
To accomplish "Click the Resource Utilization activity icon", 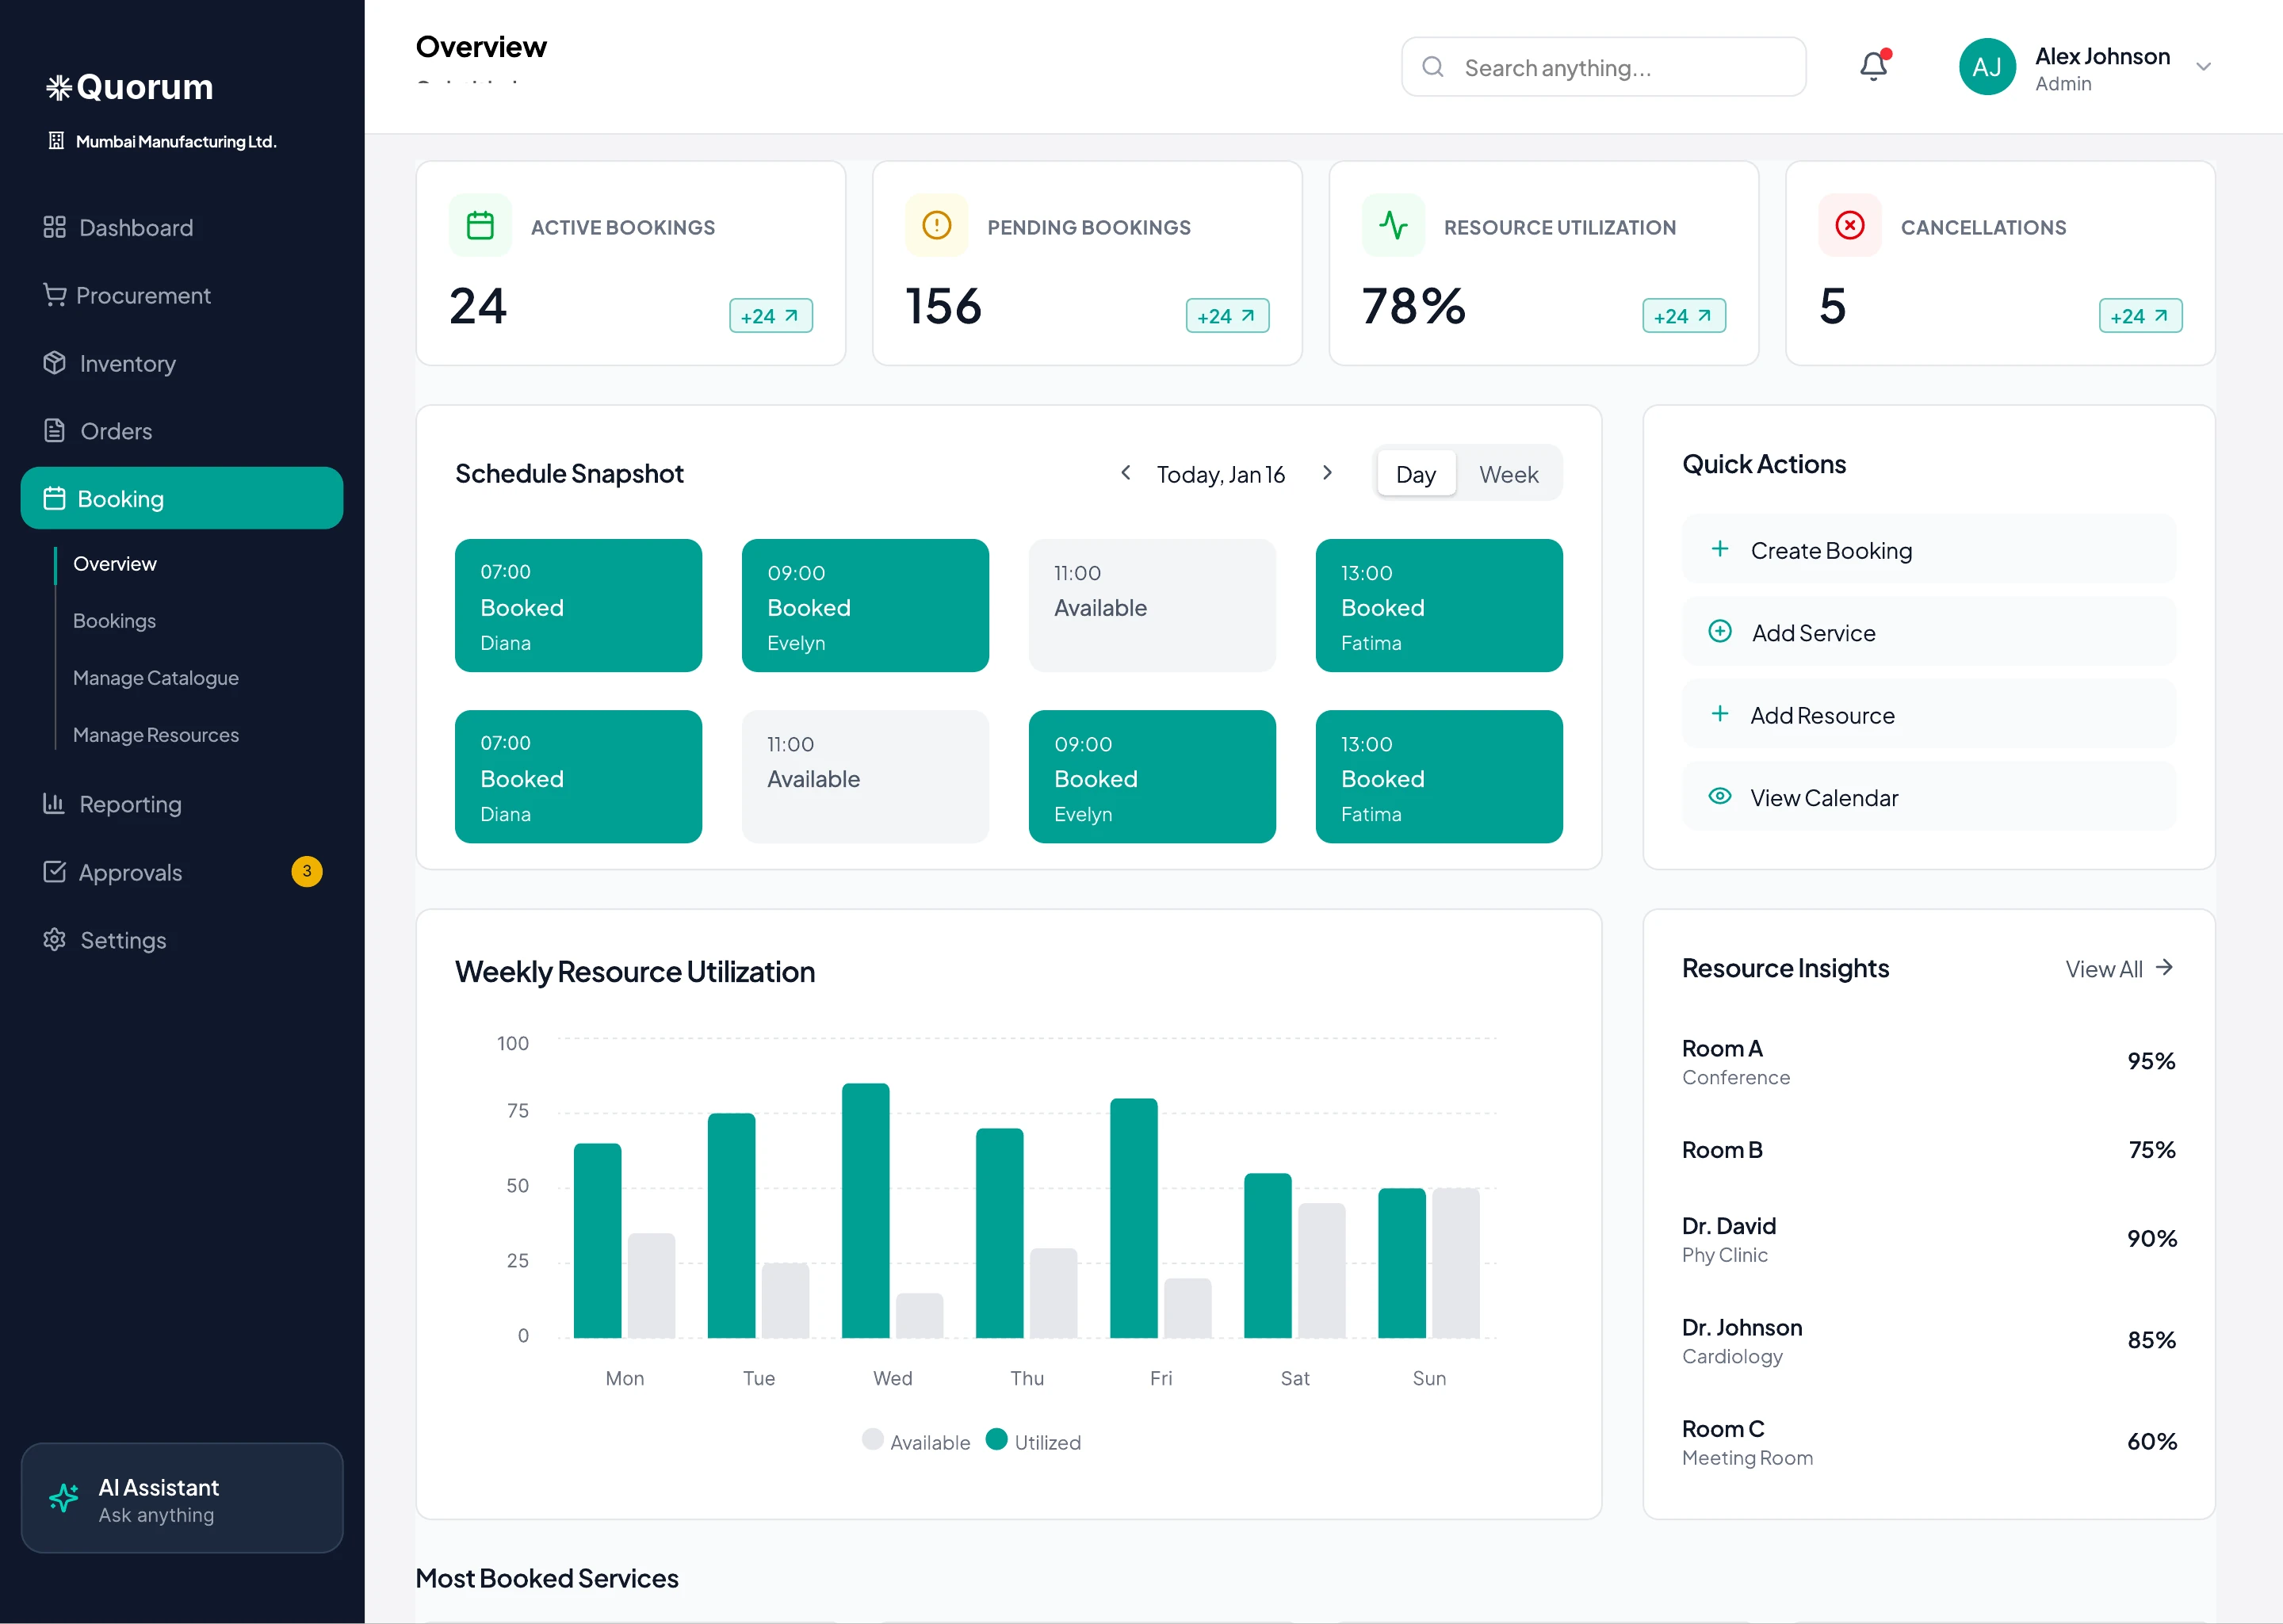I will point(1393,226).
